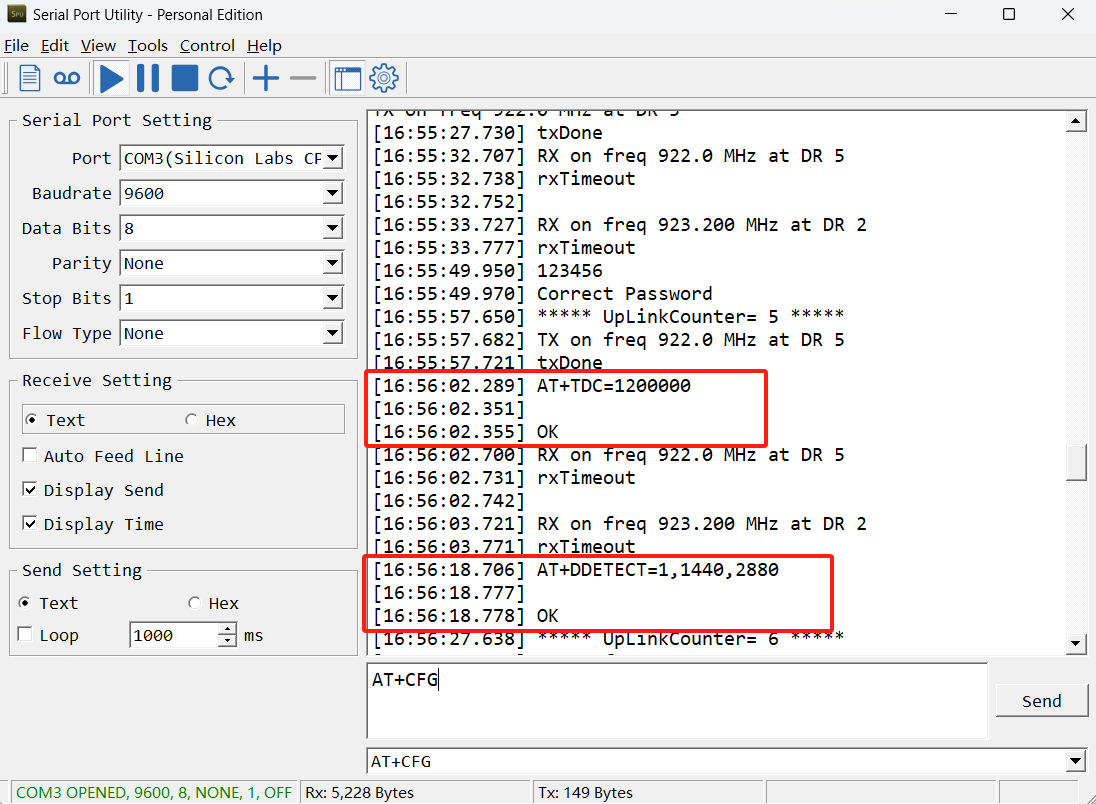Enable Auto Feed Line checkbox
The height and width of the screenshot is (804, 1096).
pos(29,455)
